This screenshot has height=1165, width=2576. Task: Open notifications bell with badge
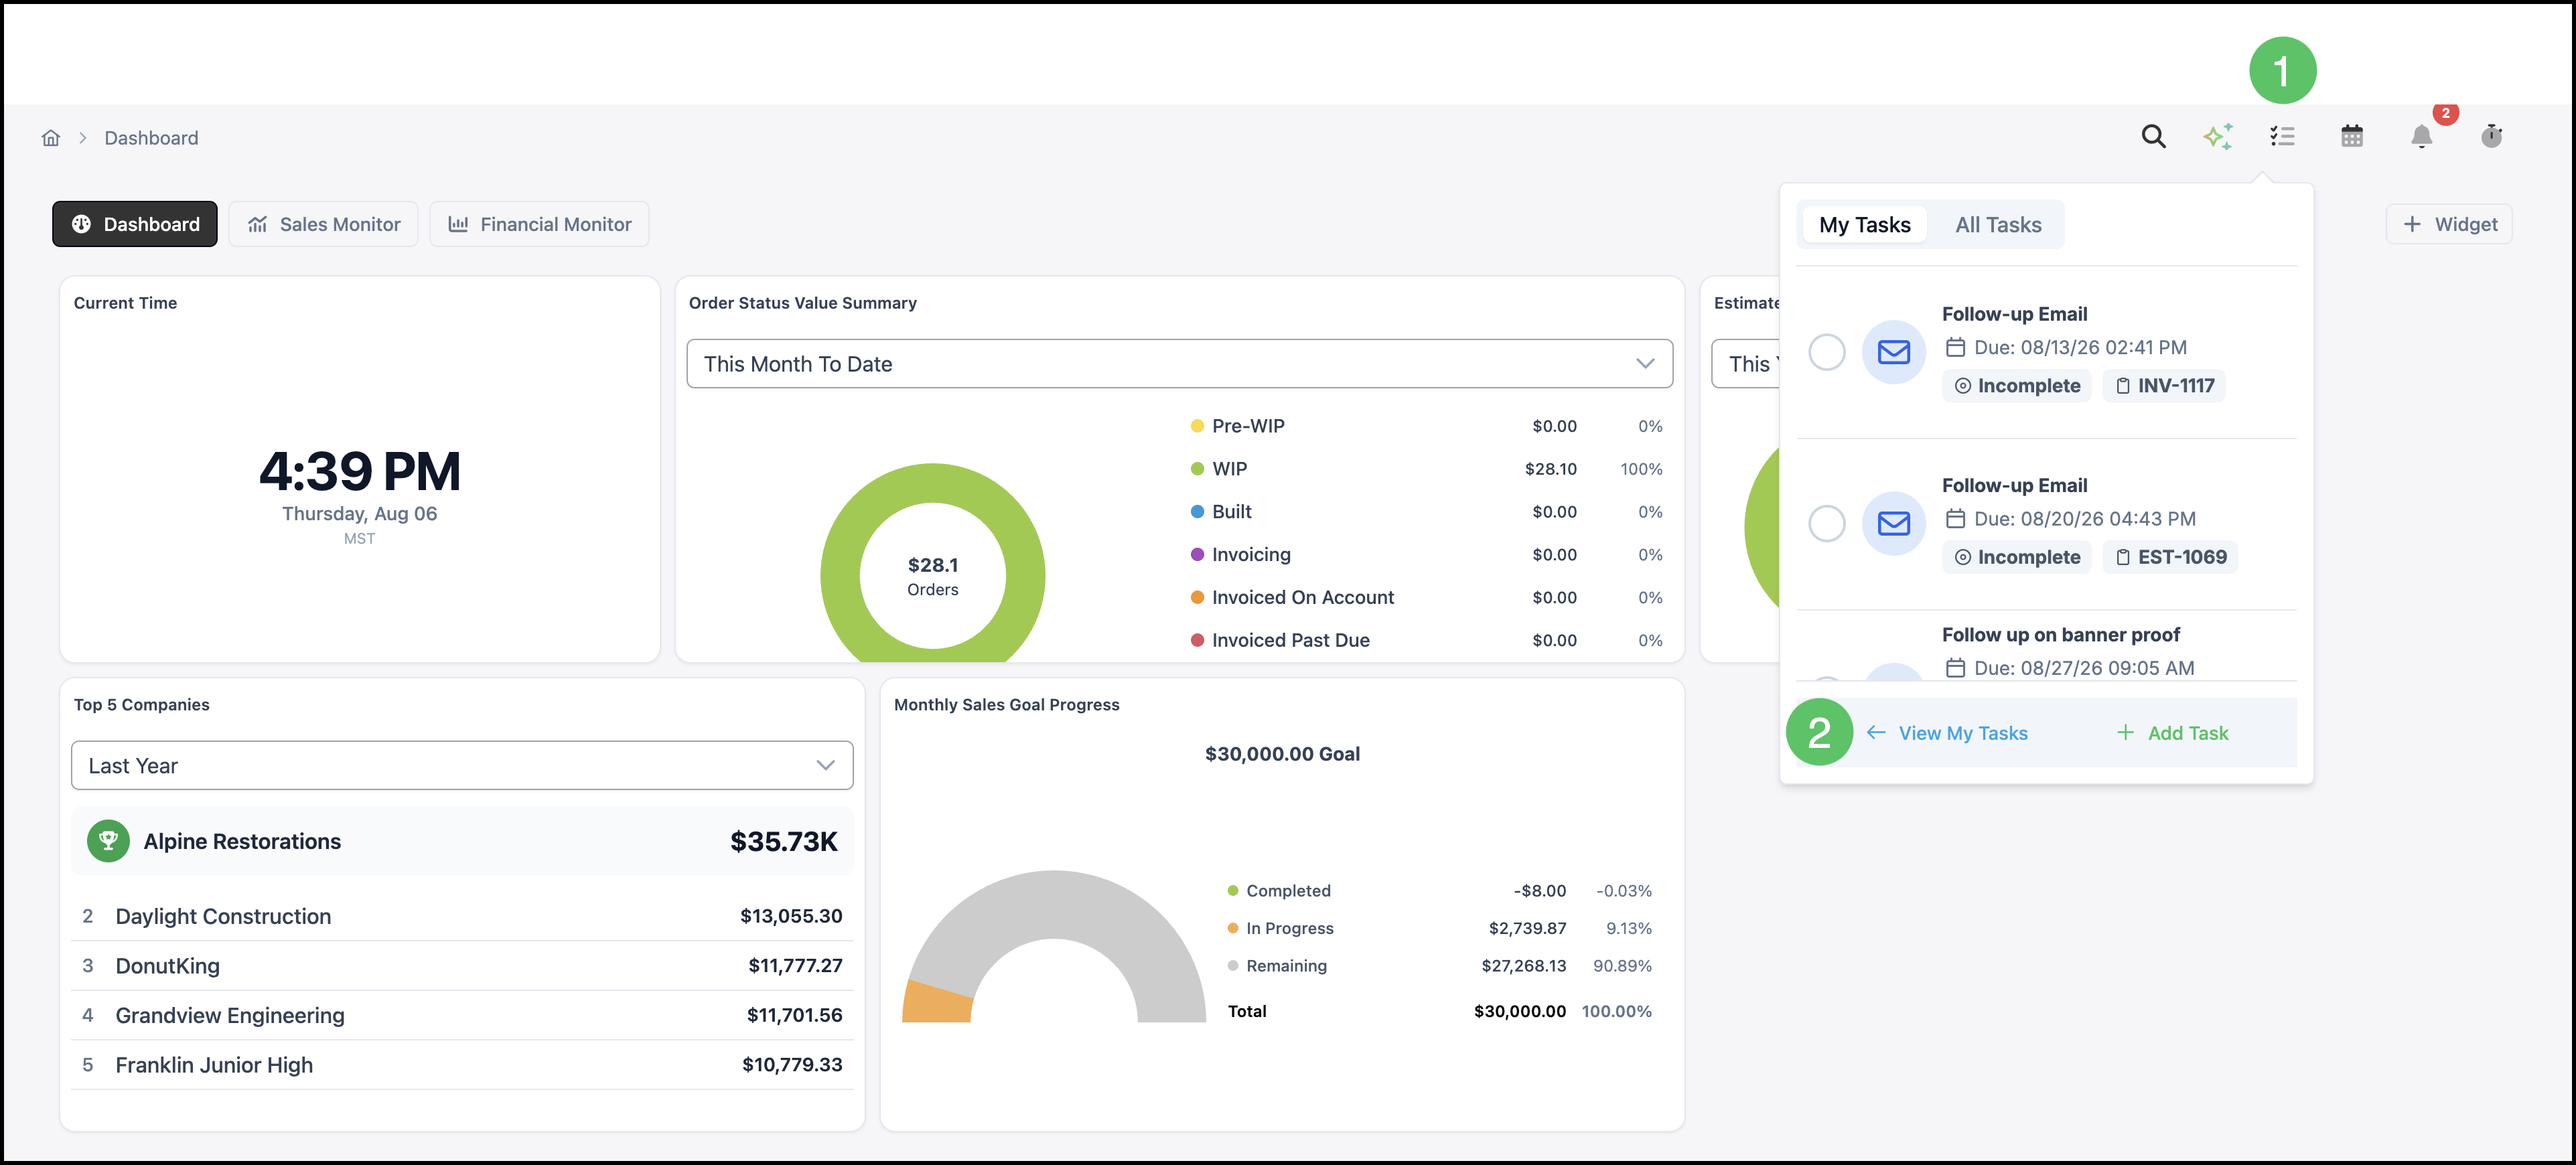(x=2421, y=136)
